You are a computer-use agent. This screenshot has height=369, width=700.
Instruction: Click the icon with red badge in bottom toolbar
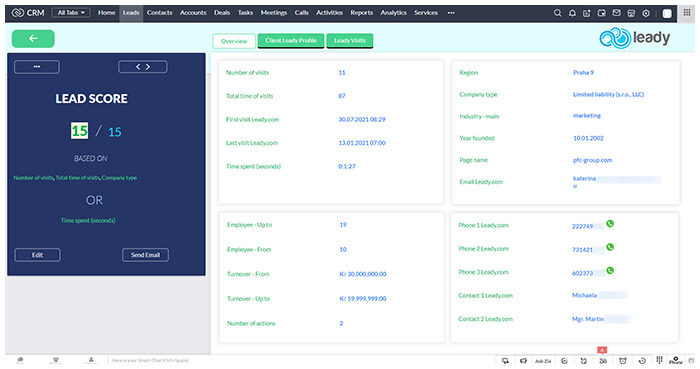tap(603, 360)
